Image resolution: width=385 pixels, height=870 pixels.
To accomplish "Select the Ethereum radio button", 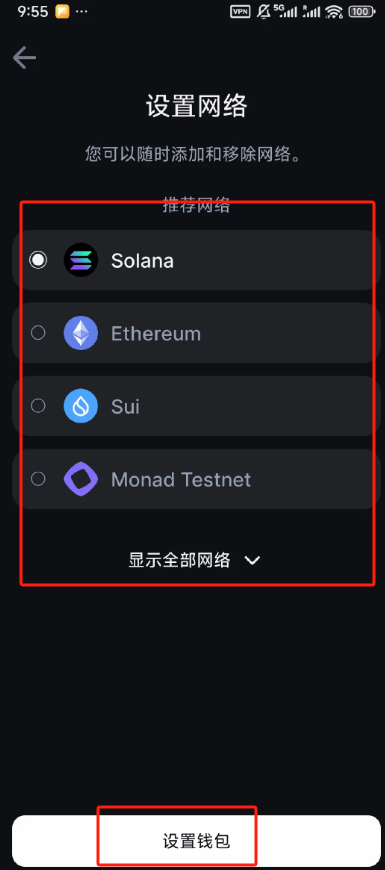I will click(38, 333).
